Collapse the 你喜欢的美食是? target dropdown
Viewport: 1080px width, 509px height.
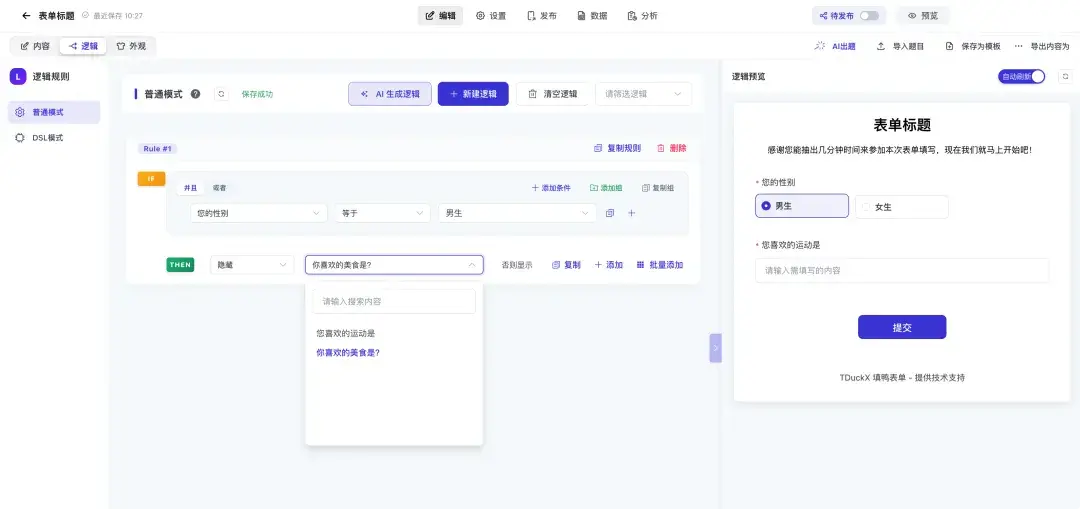394,264
